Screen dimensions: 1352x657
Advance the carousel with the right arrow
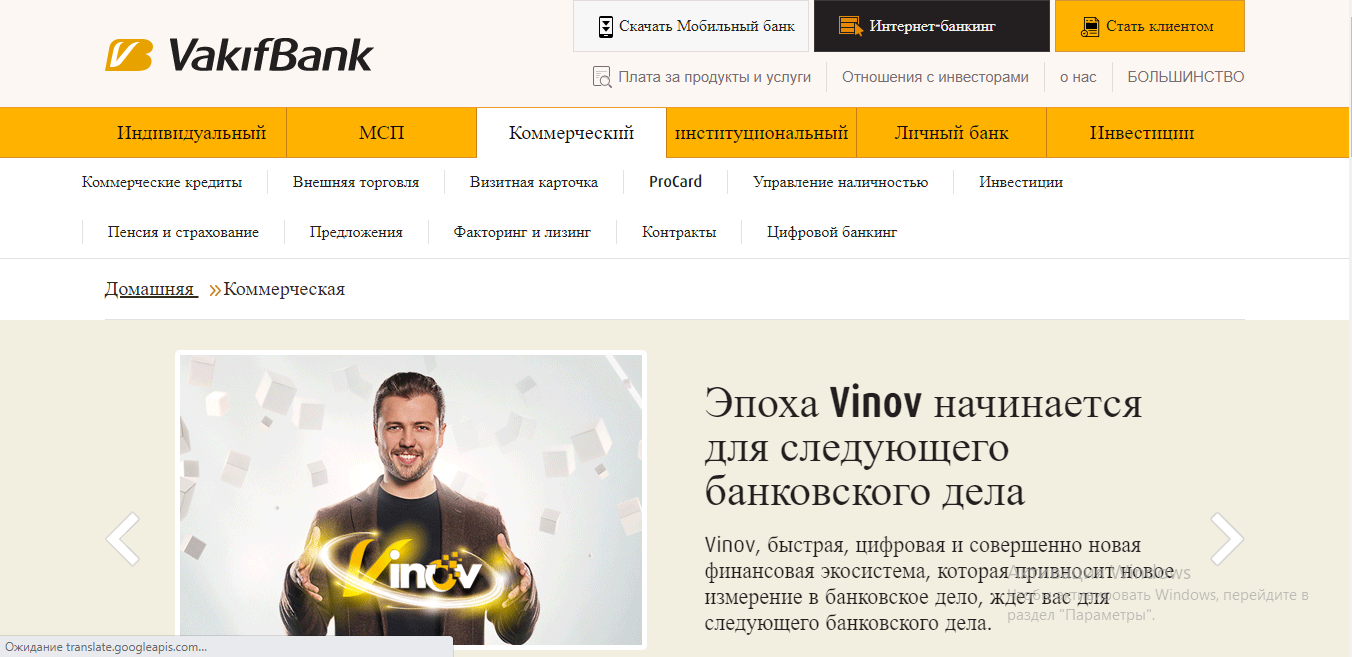click(x=1227, y=539)
